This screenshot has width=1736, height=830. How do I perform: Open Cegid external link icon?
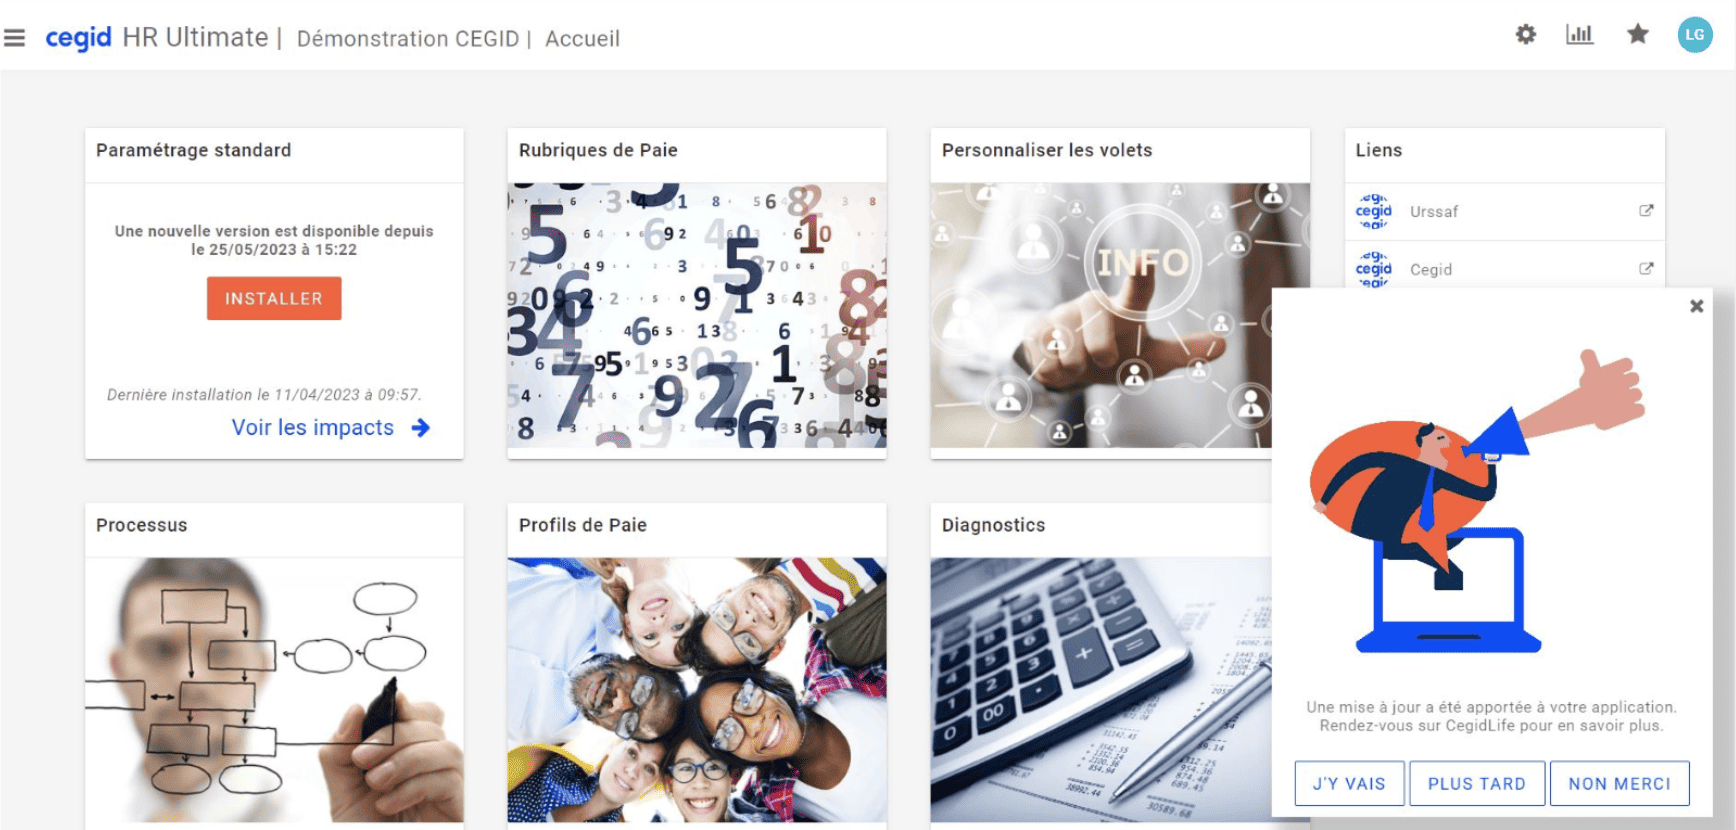tap(1646, 269)
